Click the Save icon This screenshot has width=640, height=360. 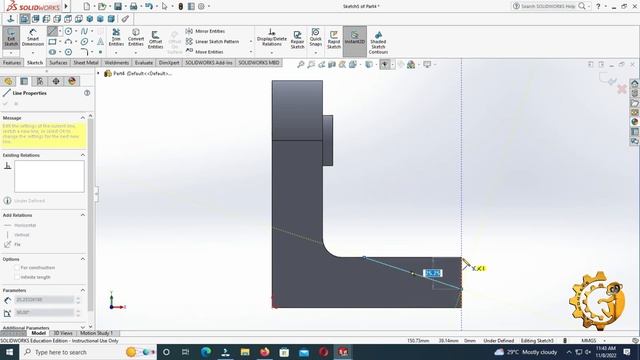click(x=118, y=6)
